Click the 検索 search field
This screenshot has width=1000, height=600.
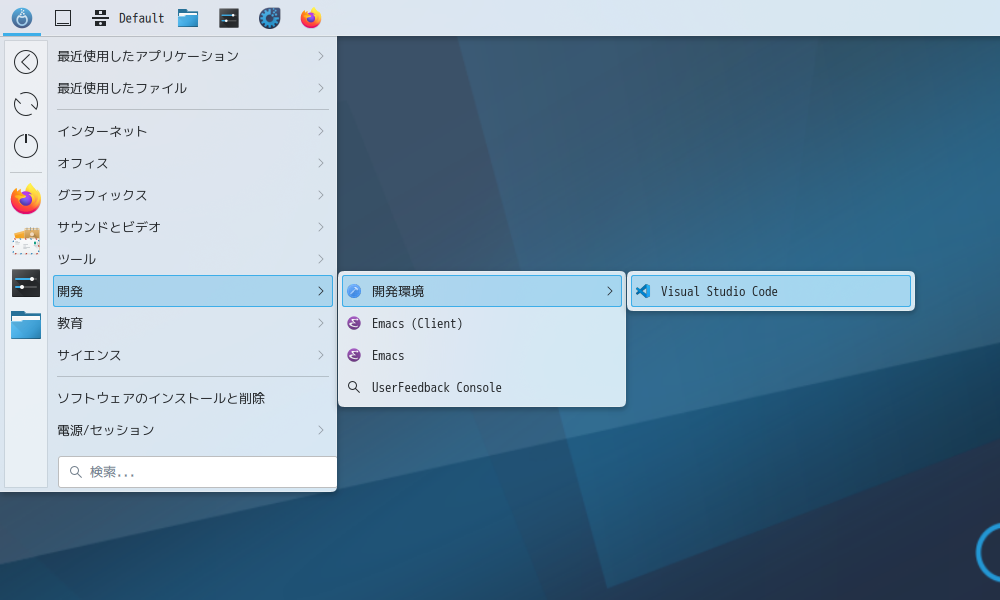197,472
